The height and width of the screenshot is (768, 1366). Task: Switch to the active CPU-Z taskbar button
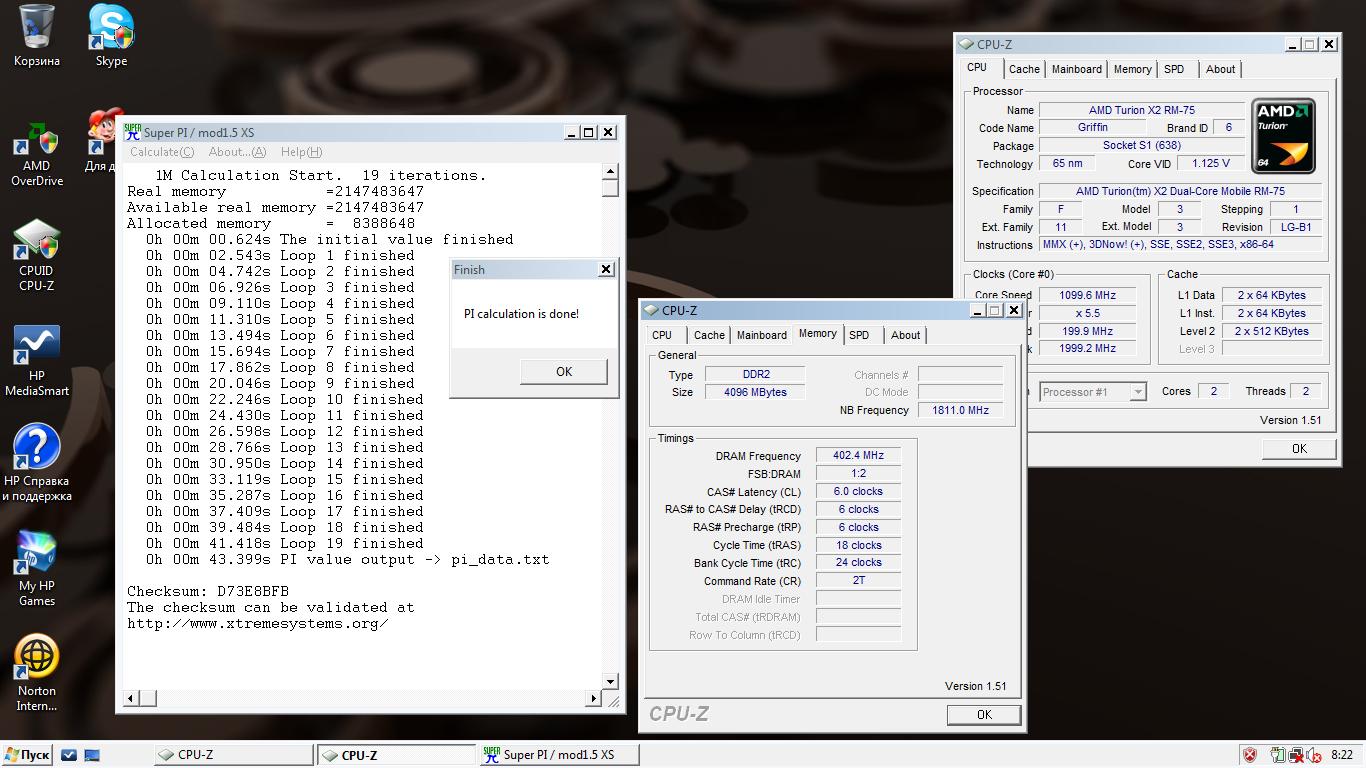397,755
